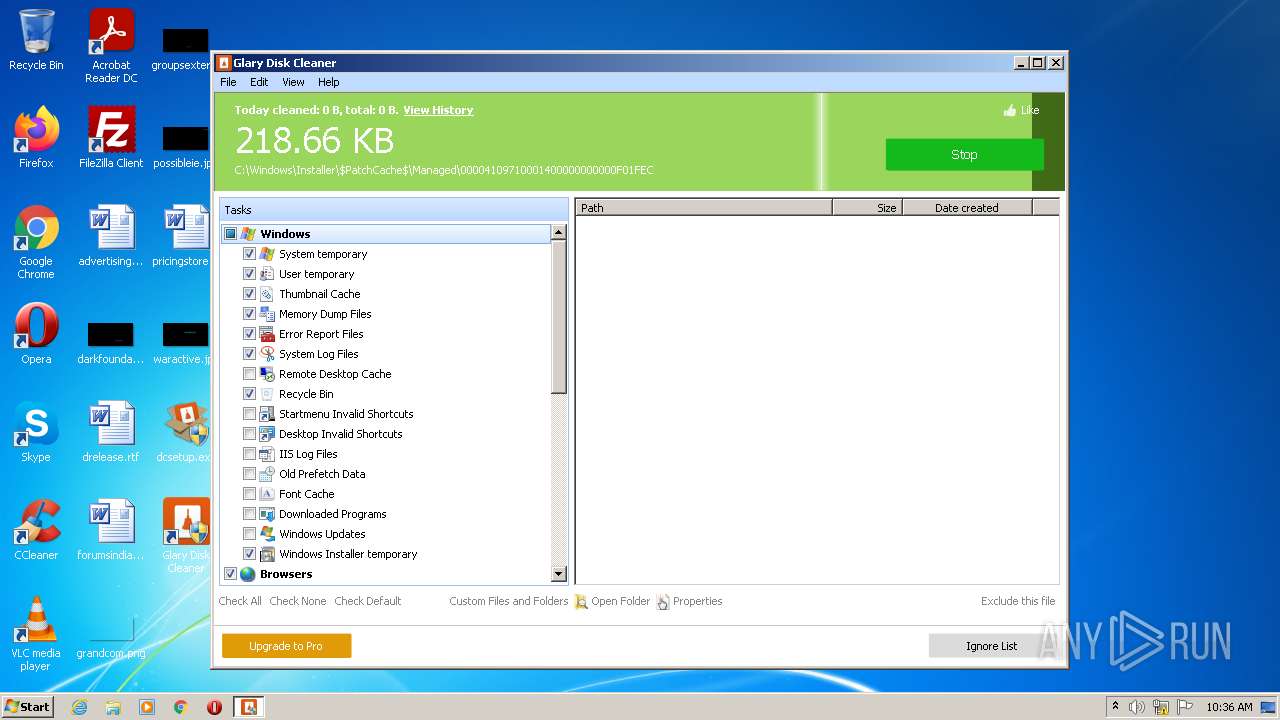Screen dimensions: 1280x720
Task: Click the Like thumbs-up icon
Action: point(1010,110)
